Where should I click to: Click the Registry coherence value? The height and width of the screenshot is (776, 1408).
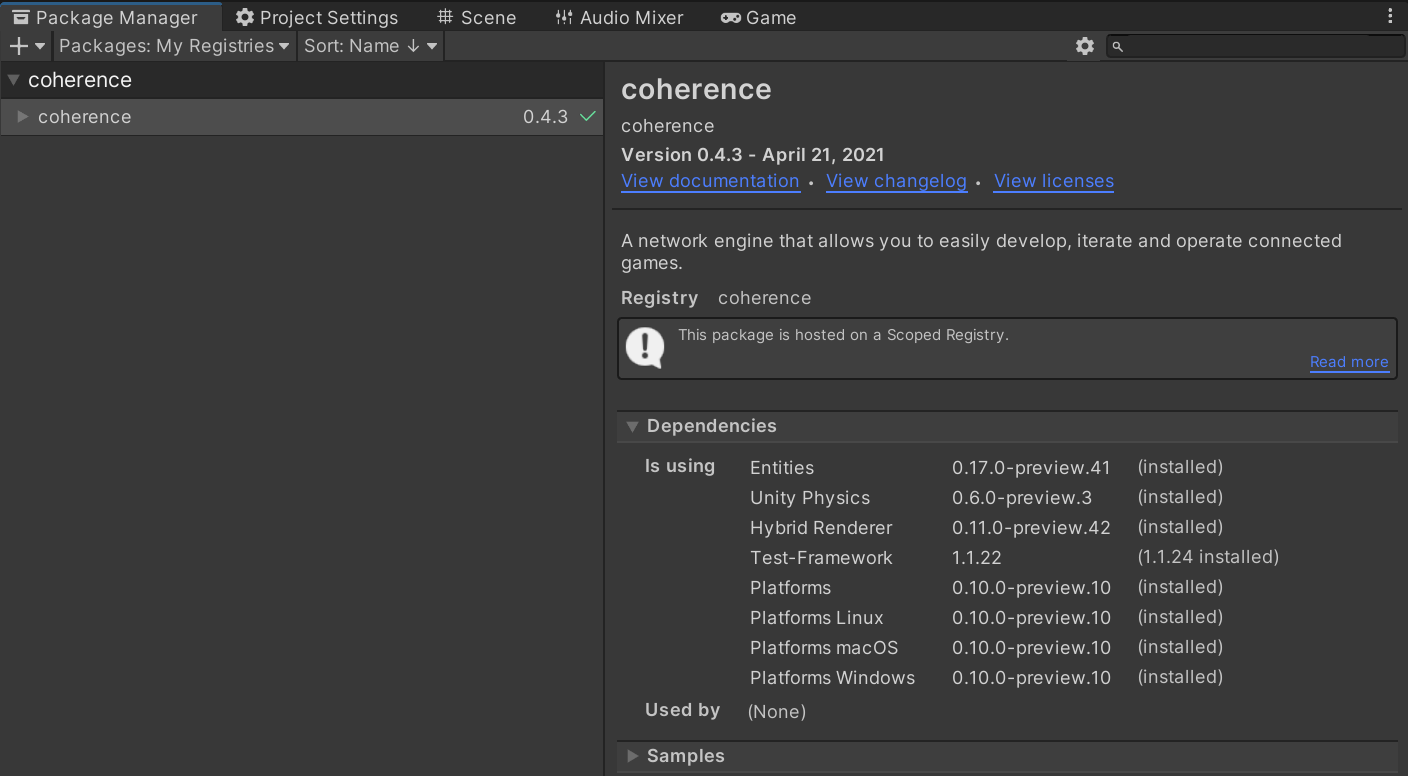tap(764, 298)
